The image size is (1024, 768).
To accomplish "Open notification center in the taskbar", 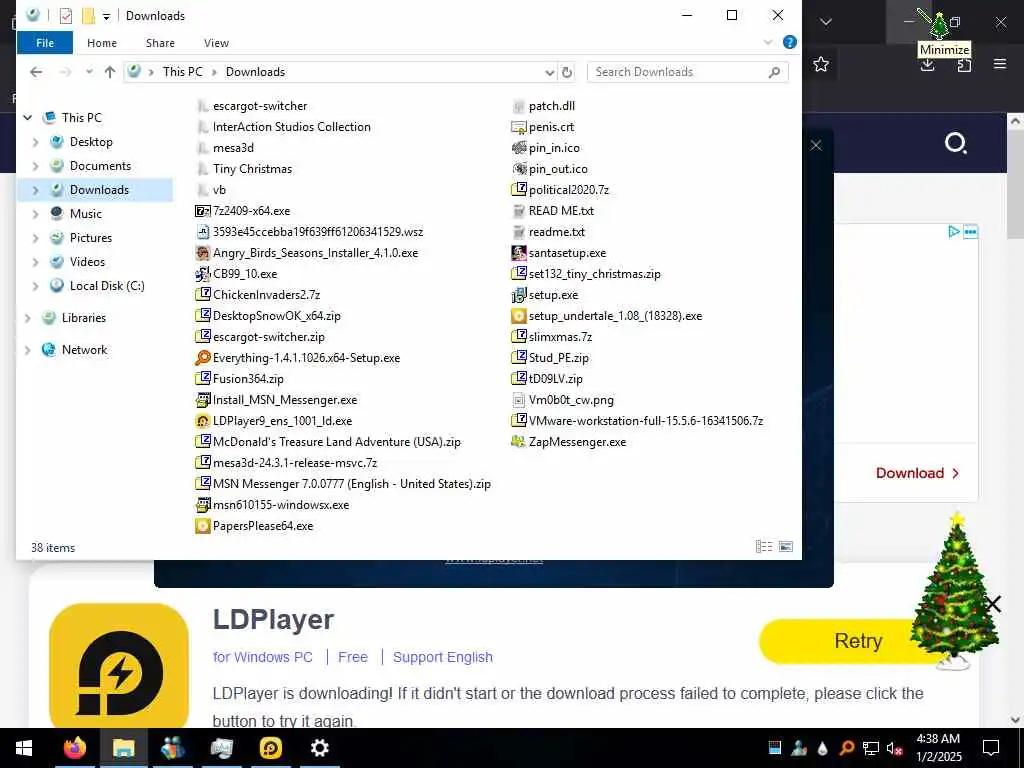I will pos(991,748).
